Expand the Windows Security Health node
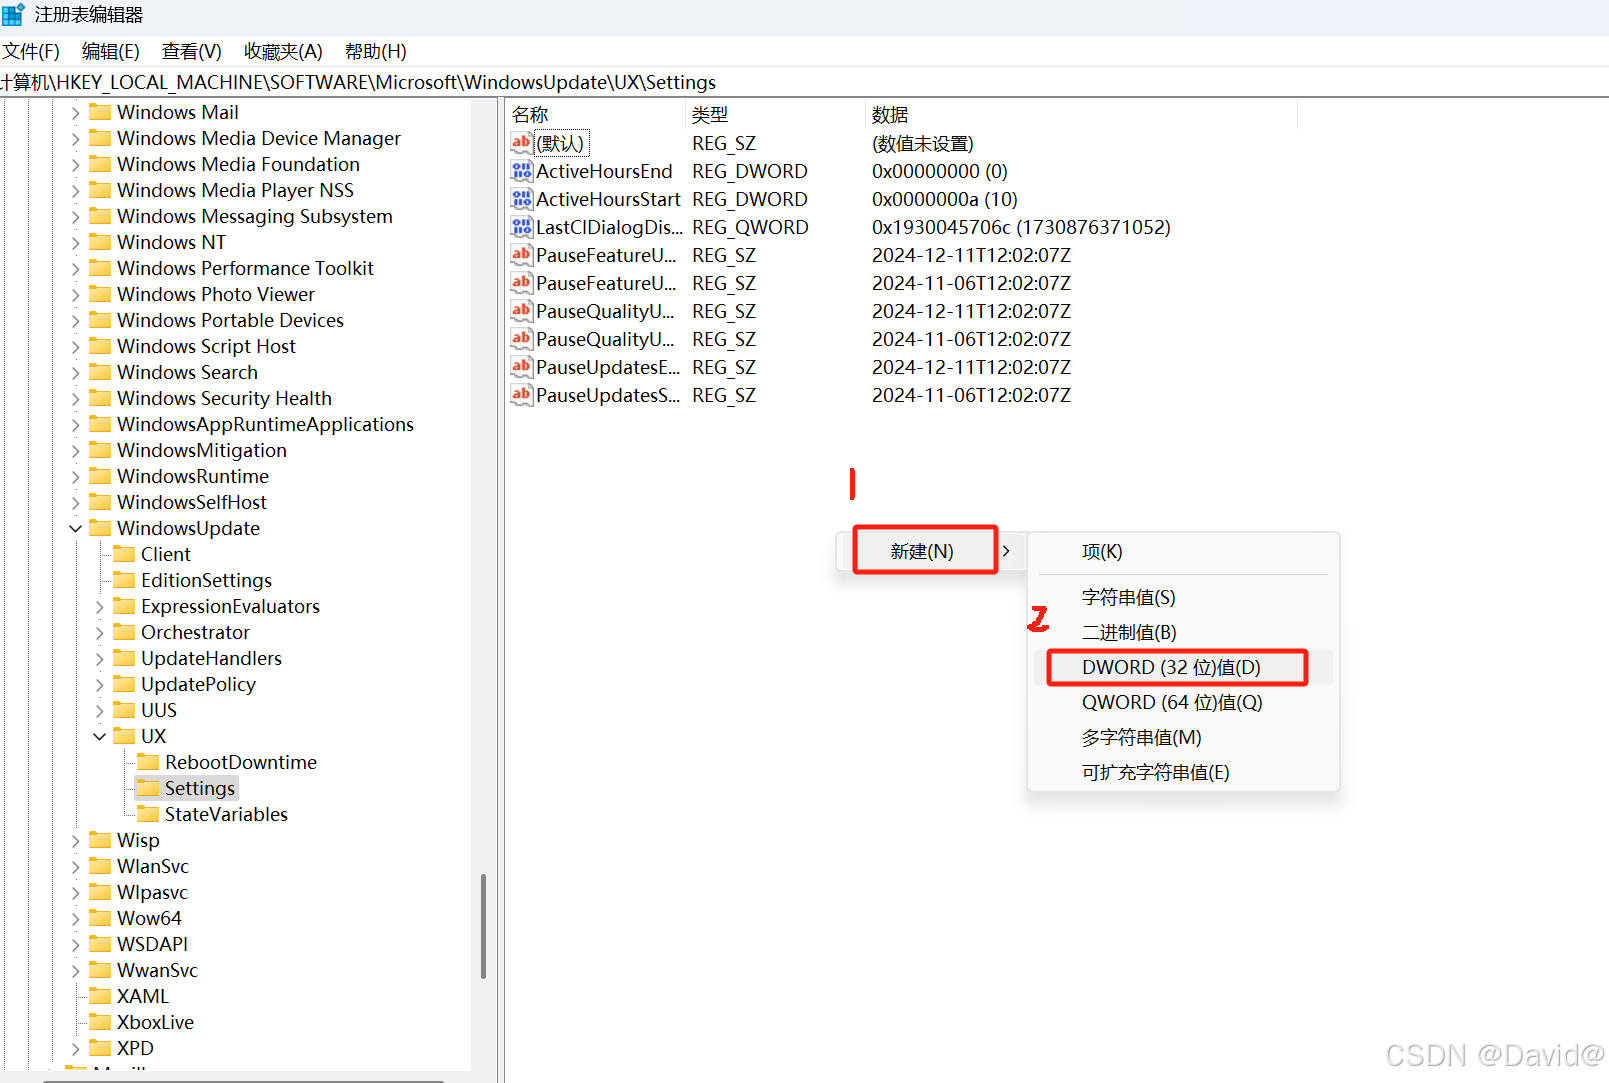The image size is (1609, 1083). click(75, 398)
